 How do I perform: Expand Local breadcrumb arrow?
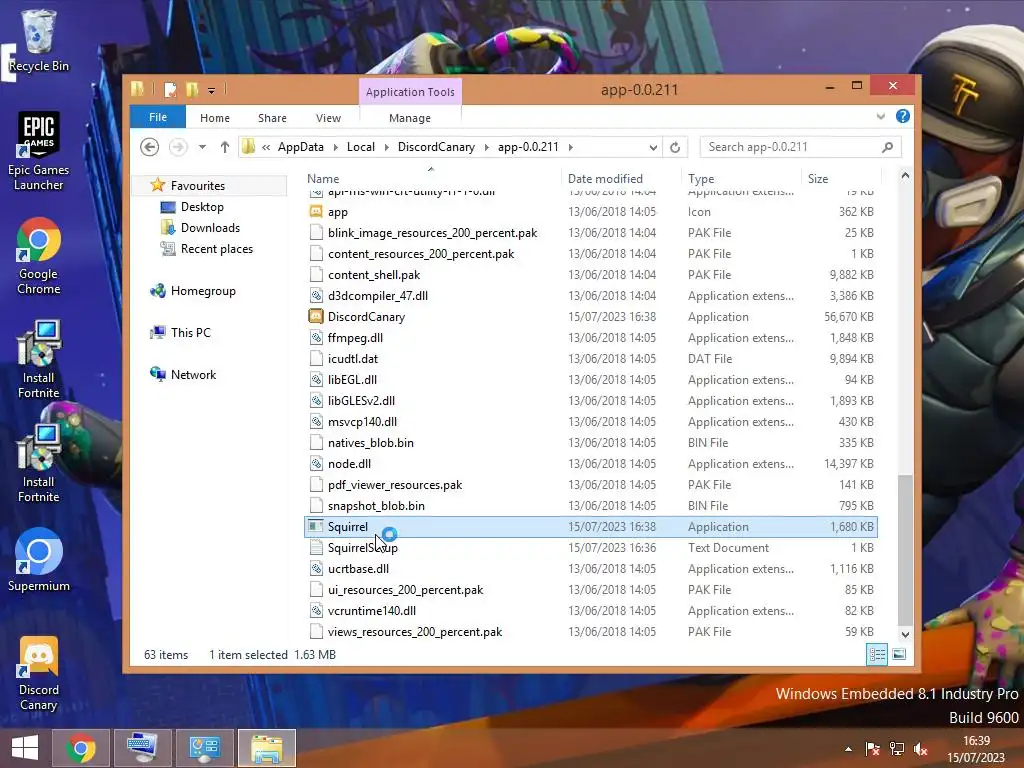pyautogui.click(x=386, y=148)
